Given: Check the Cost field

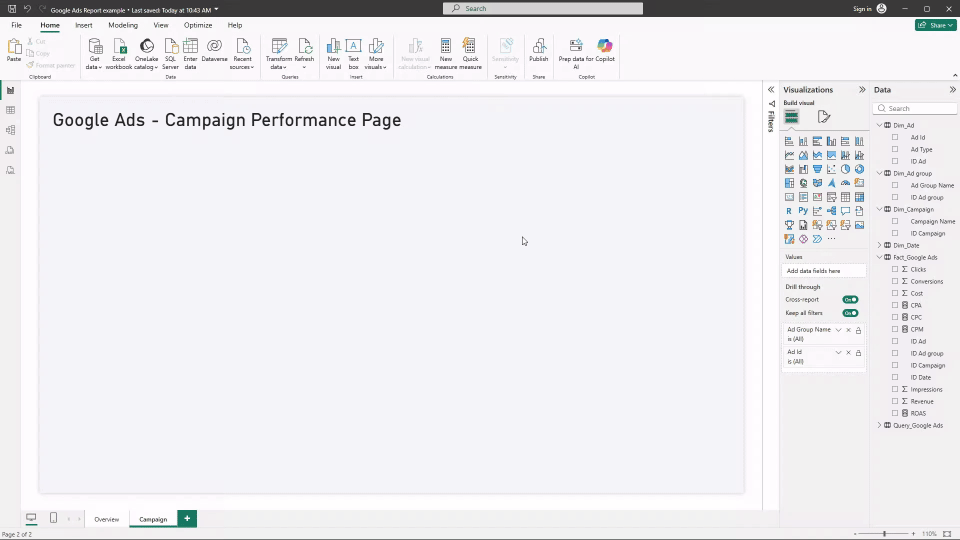Looking at the screenshot, I should point(895,293).
